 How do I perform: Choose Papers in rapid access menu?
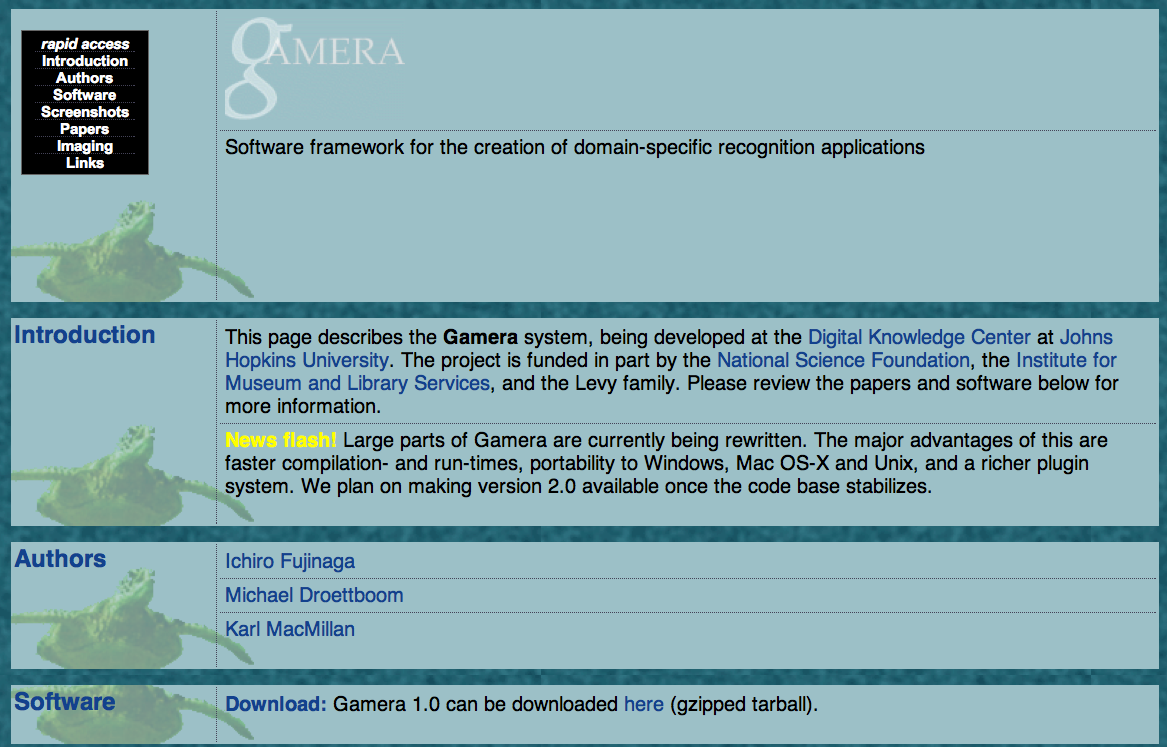tap(85, 129)
